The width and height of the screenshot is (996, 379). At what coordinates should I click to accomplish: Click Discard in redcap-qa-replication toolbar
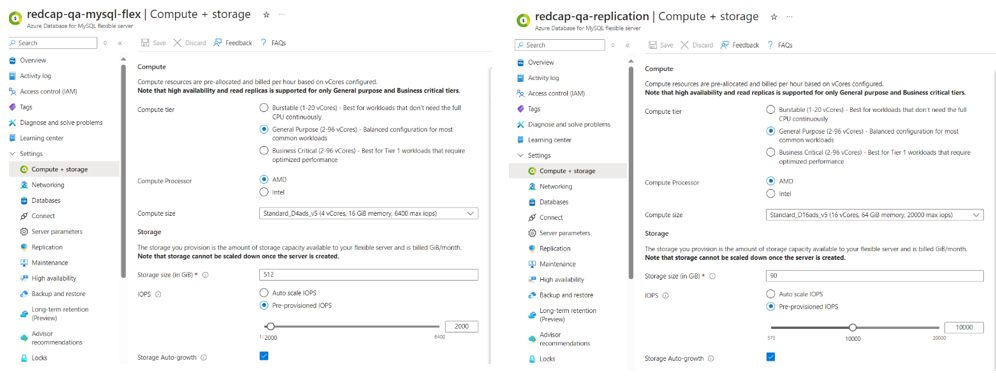[697, 45]
